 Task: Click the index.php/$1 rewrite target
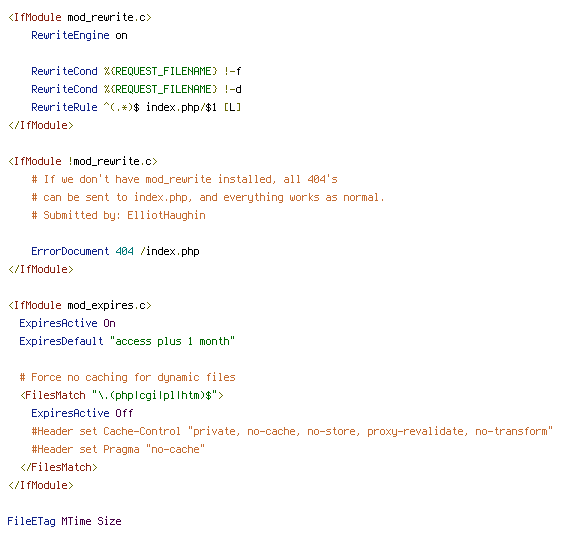(x=181, y=107)
